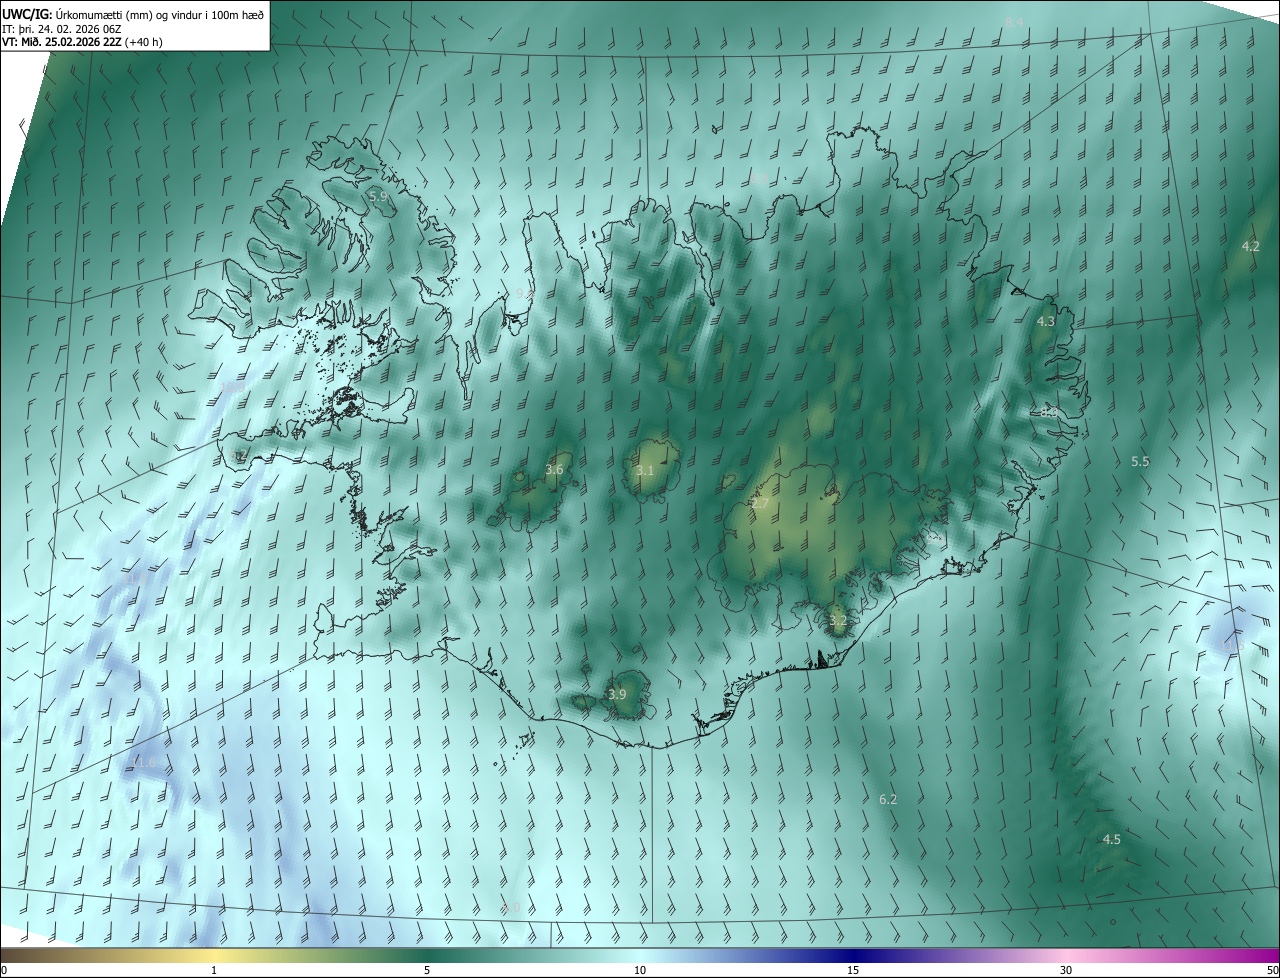This screenshot has width=1280, height=978.
Task: Click the 5 tick on the color scale
Action: pyautogui.click(x=427, y=970)
